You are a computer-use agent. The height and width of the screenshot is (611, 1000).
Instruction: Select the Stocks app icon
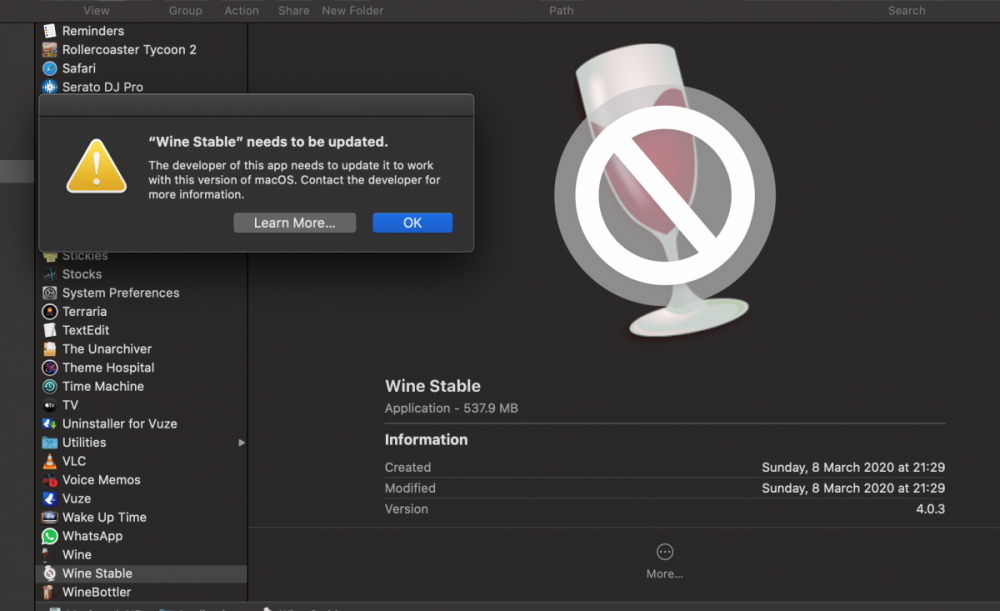(x=51, y=274)
